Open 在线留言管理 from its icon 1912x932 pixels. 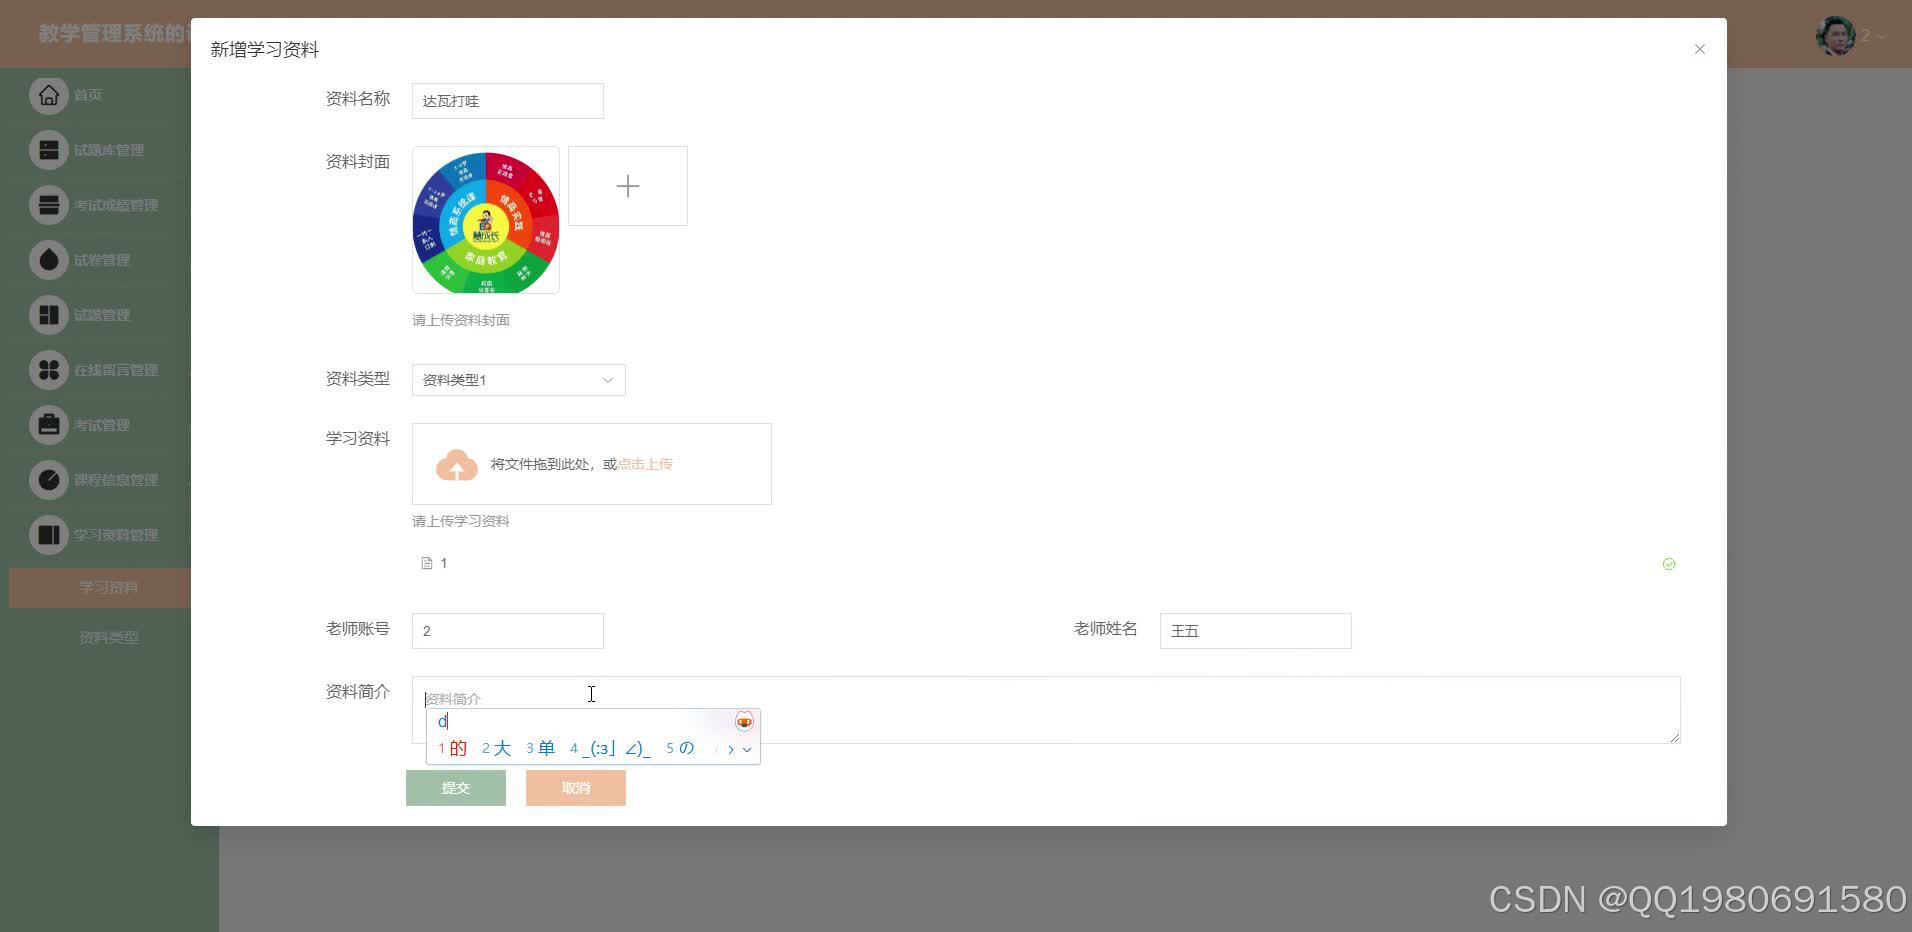48,369
